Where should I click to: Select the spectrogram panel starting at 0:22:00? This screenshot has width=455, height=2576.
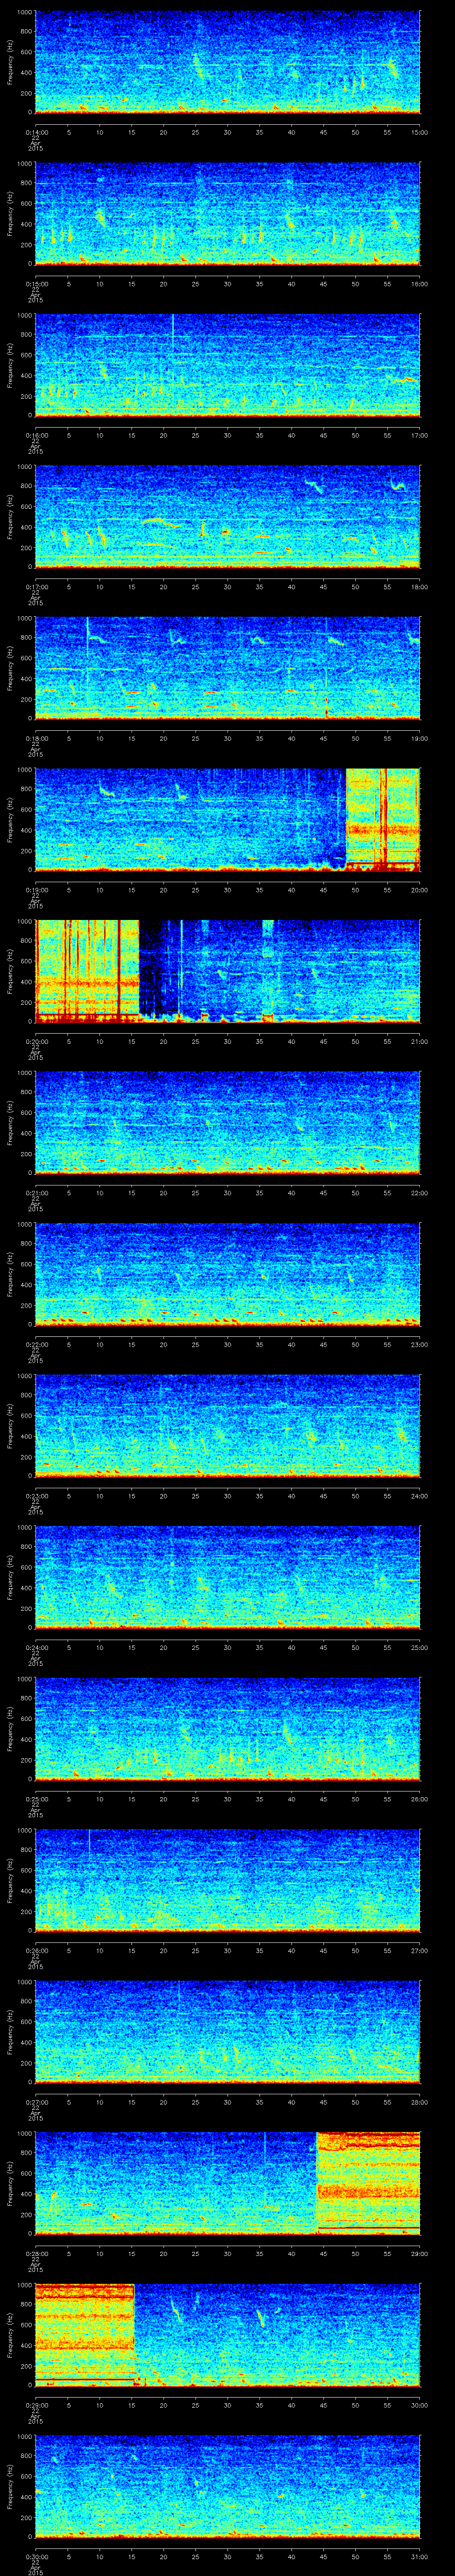[x=227, y=1275]
